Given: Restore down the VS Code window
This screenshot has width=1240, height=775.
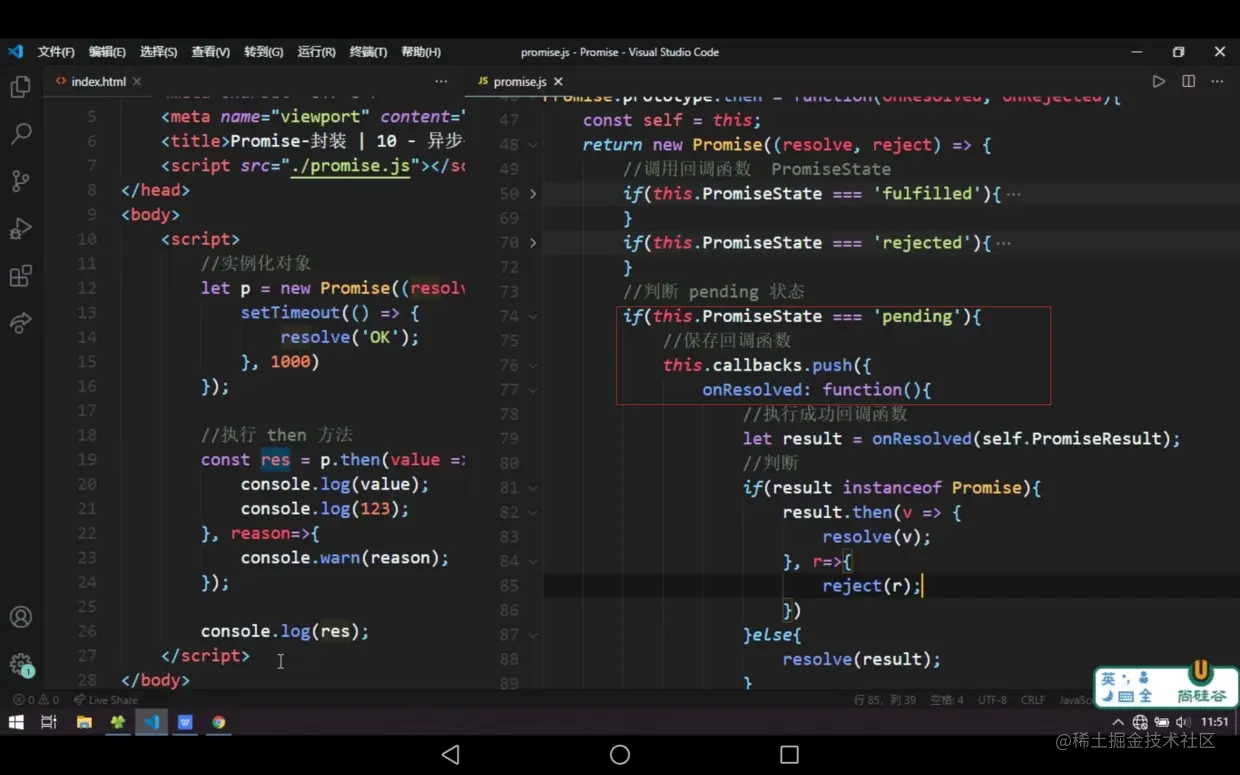Looking at the screenshot, I should pyautogui.click(x=1178, y=52).
